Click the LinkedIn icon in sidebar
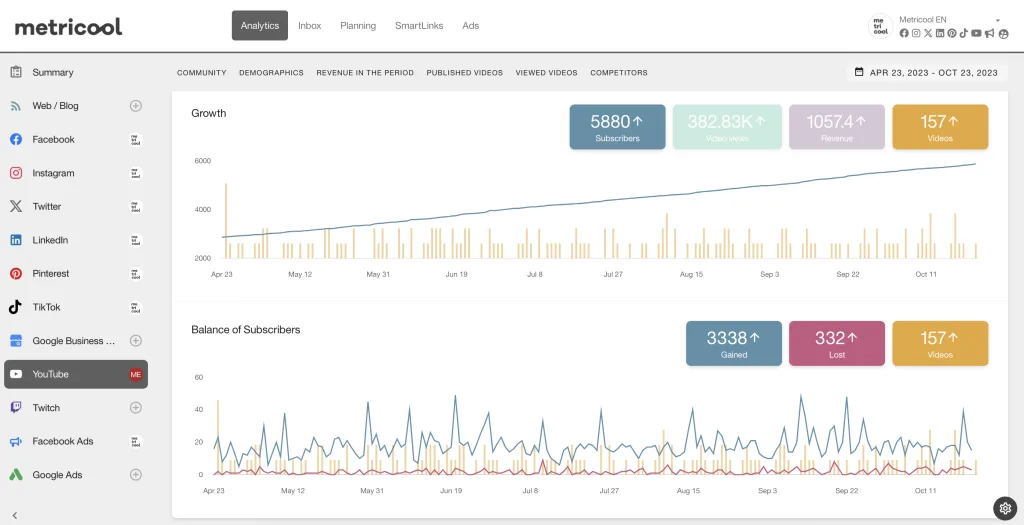 [x=16, y=240]
